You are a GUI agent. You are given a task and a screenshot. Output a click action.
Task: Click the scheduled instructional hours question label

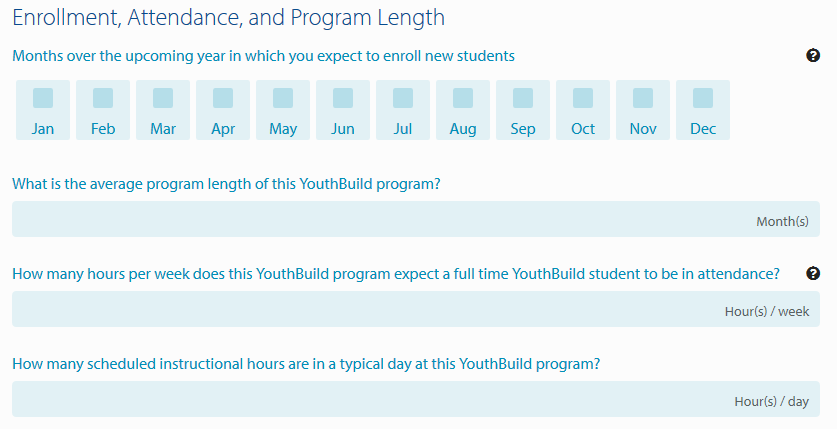pyautogui.click(x=306, y=364)
